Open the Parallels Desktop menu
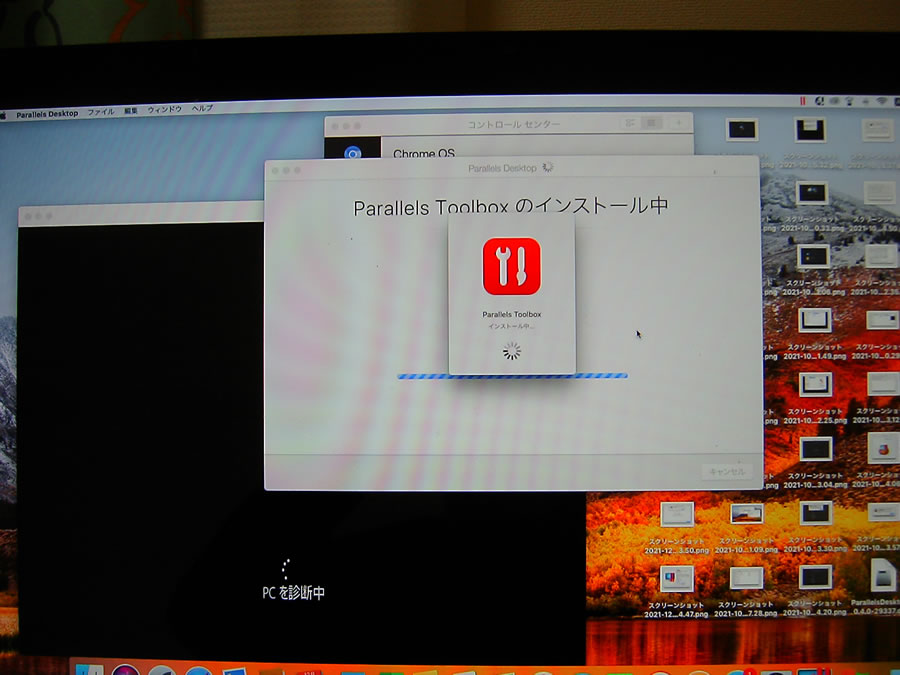This screenshot has height=675, width=900. [47, 114]
